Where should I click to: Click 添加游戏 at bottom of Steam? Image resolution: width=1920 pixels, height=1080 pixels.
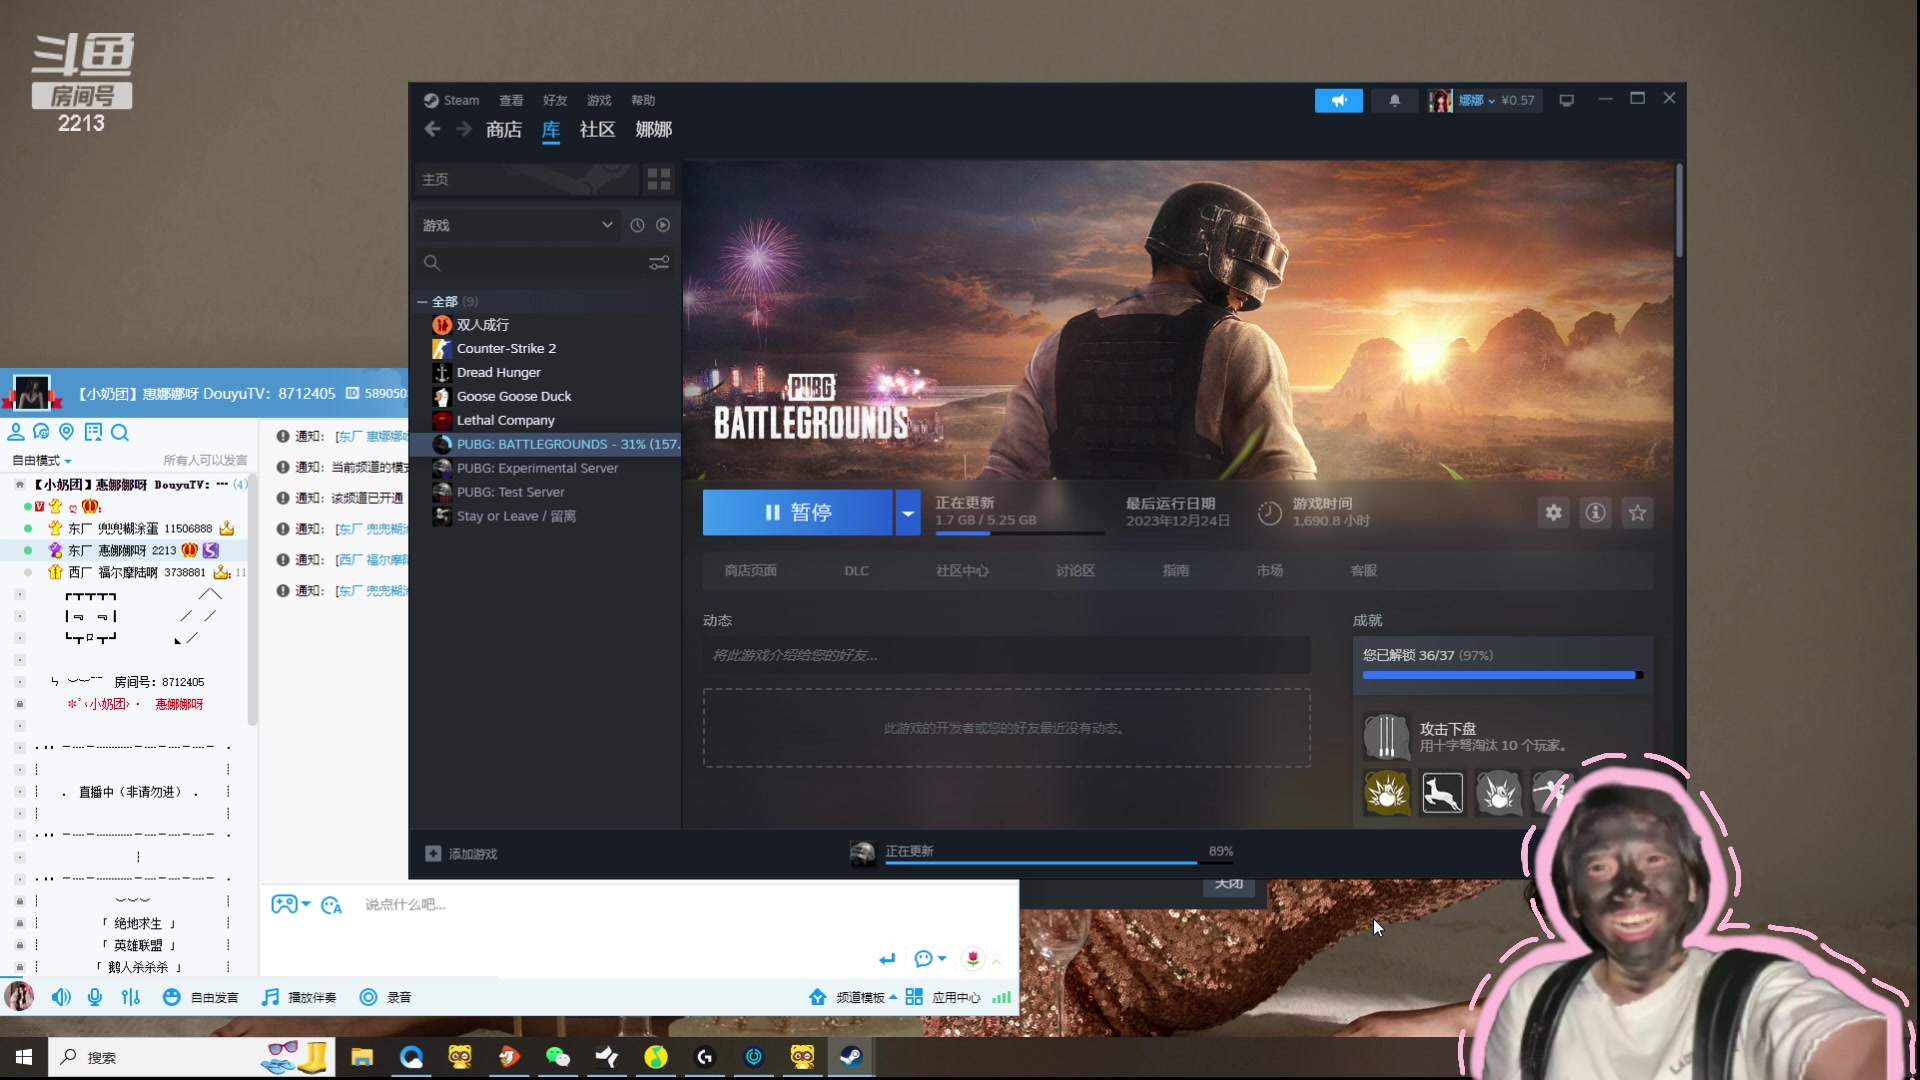pyautogui.click(x=461, y=854)
